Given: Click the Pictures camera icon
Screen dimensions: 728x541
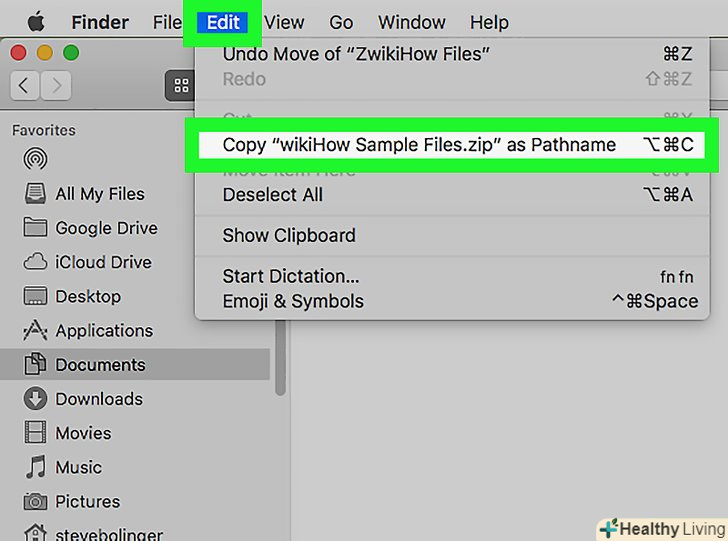Looking at the screenshot, I should point(35,501).
